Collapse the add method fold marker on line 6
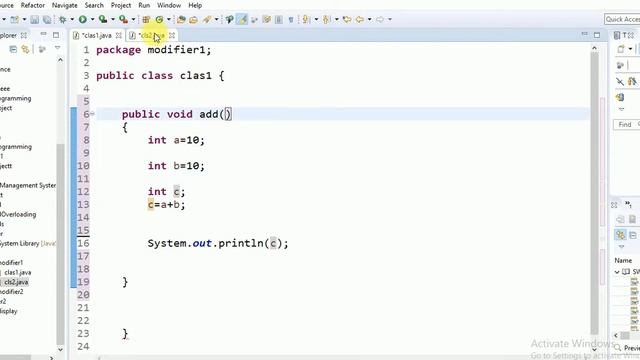This screenshot has width=640, height=360. coord(92,114)
